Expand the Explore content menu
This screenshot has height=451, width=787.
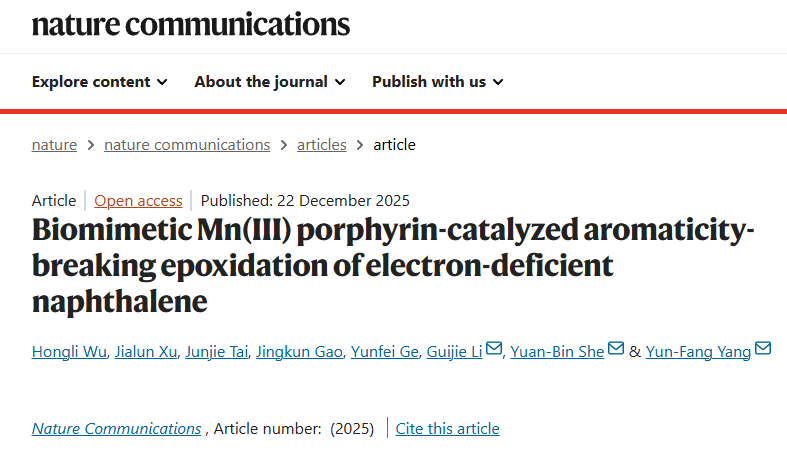coord(100,82)
